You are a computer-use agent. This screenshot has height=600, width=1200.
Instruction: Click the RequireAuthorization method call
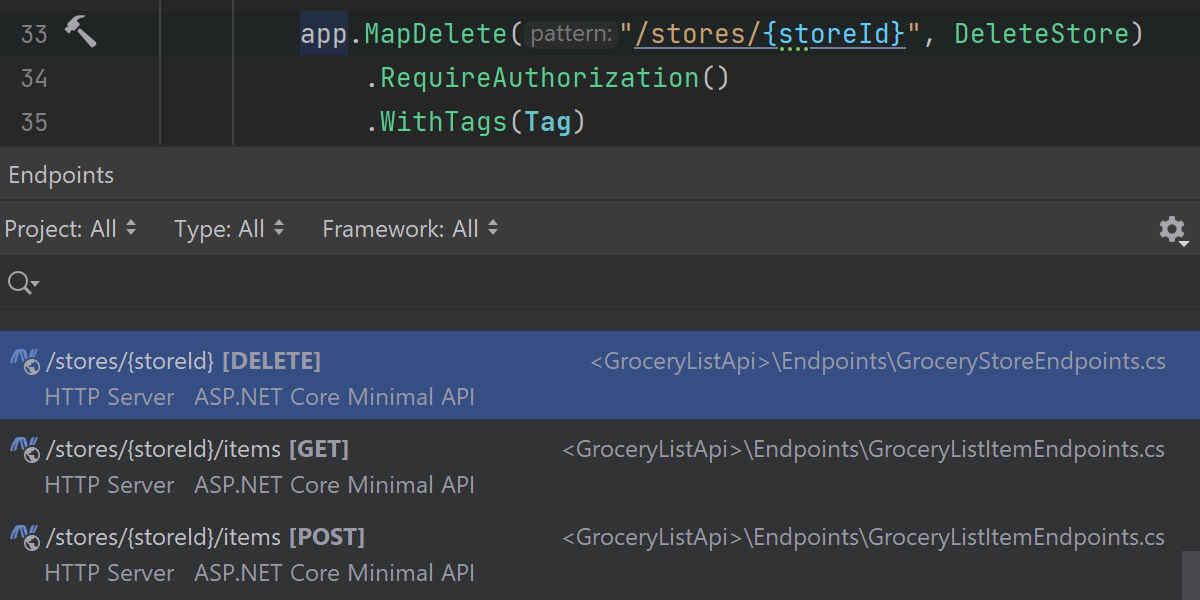540,78
